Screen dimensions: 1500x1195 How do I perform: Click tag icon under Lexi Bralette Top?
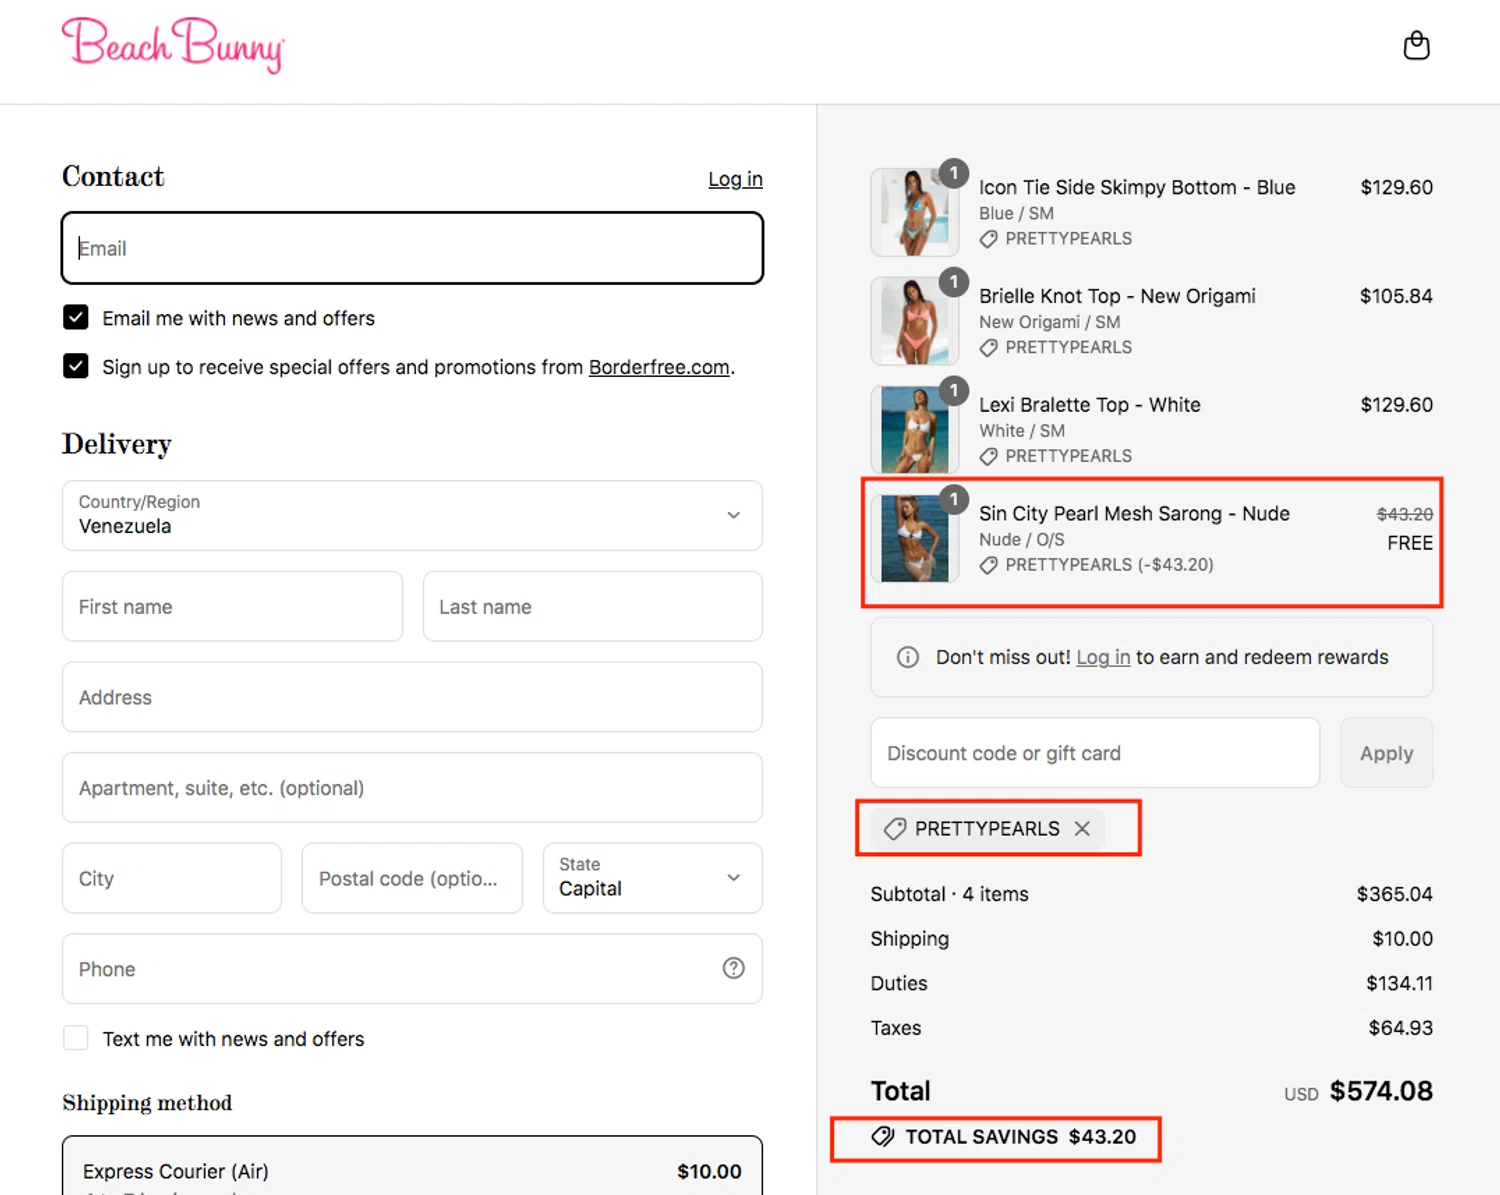tap(988, 457)
